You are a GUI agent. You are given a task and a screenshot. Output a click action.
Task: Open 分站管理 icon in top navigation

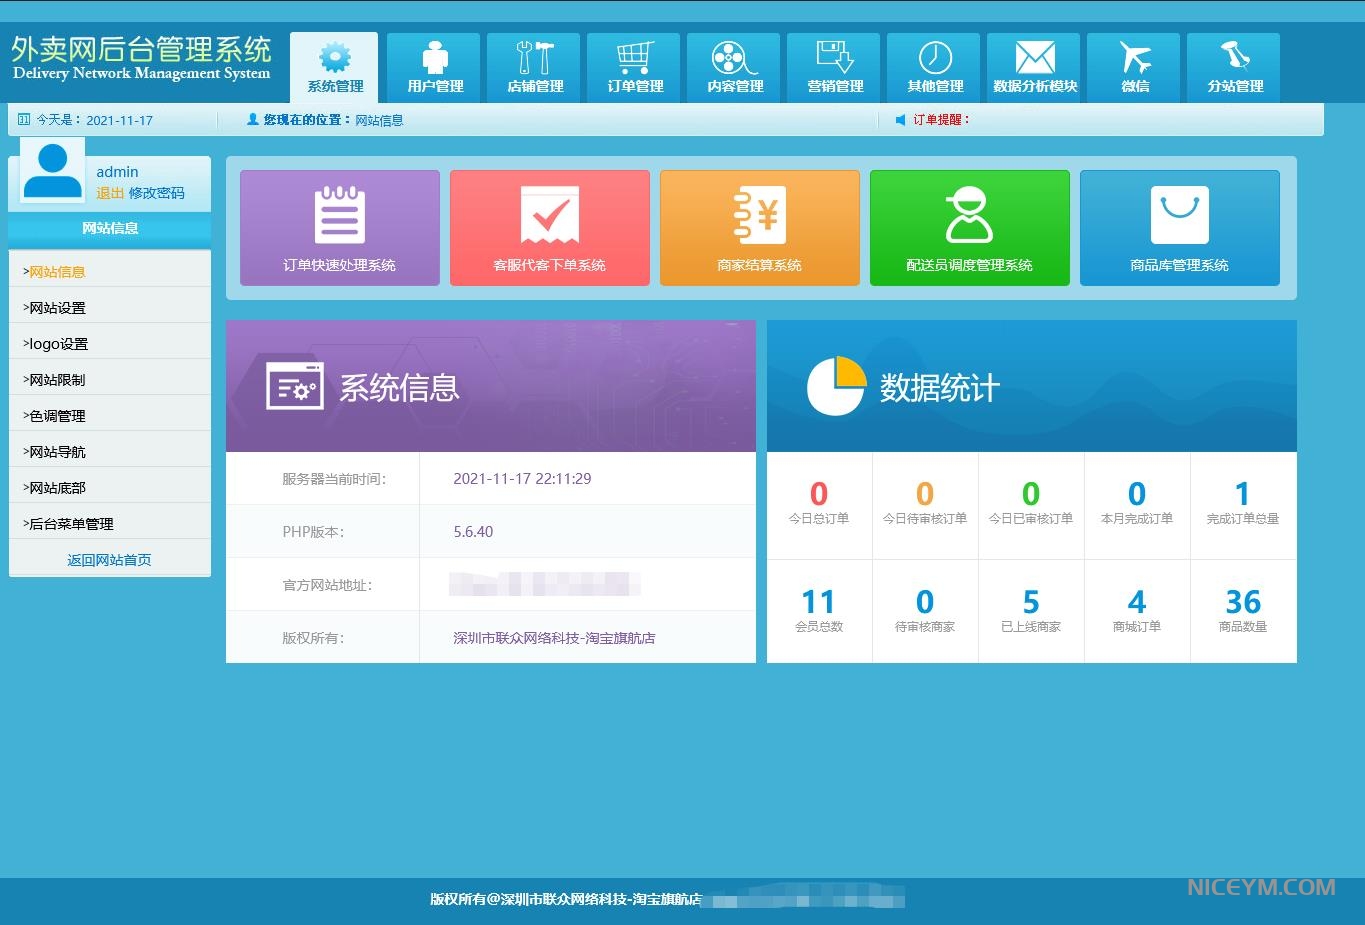(x=1235, y=67)
